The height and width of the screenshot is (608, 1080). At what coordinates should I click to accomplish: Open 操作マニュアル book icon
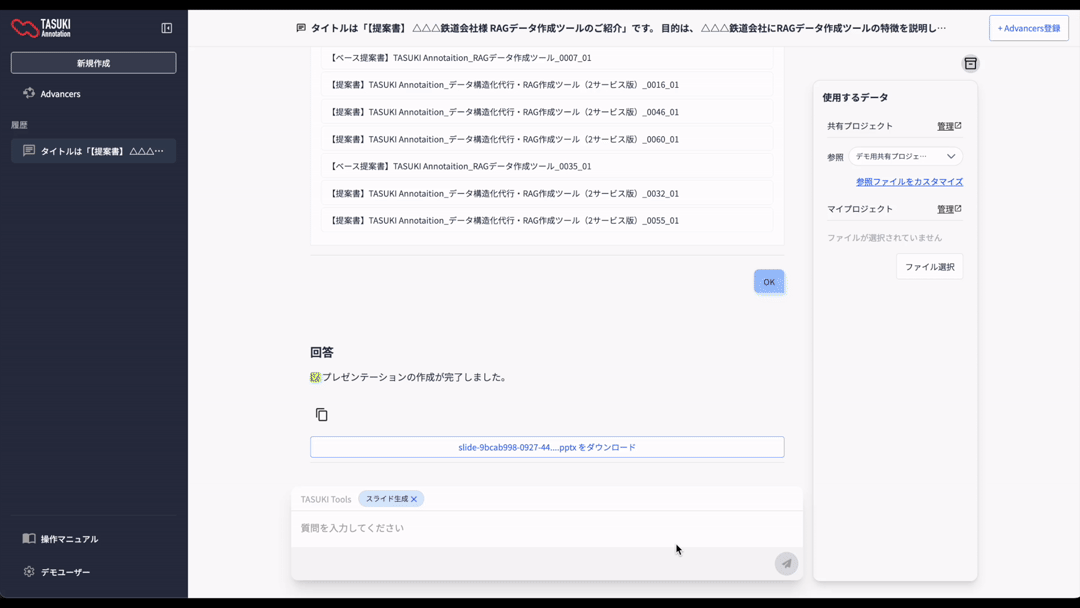29,539
